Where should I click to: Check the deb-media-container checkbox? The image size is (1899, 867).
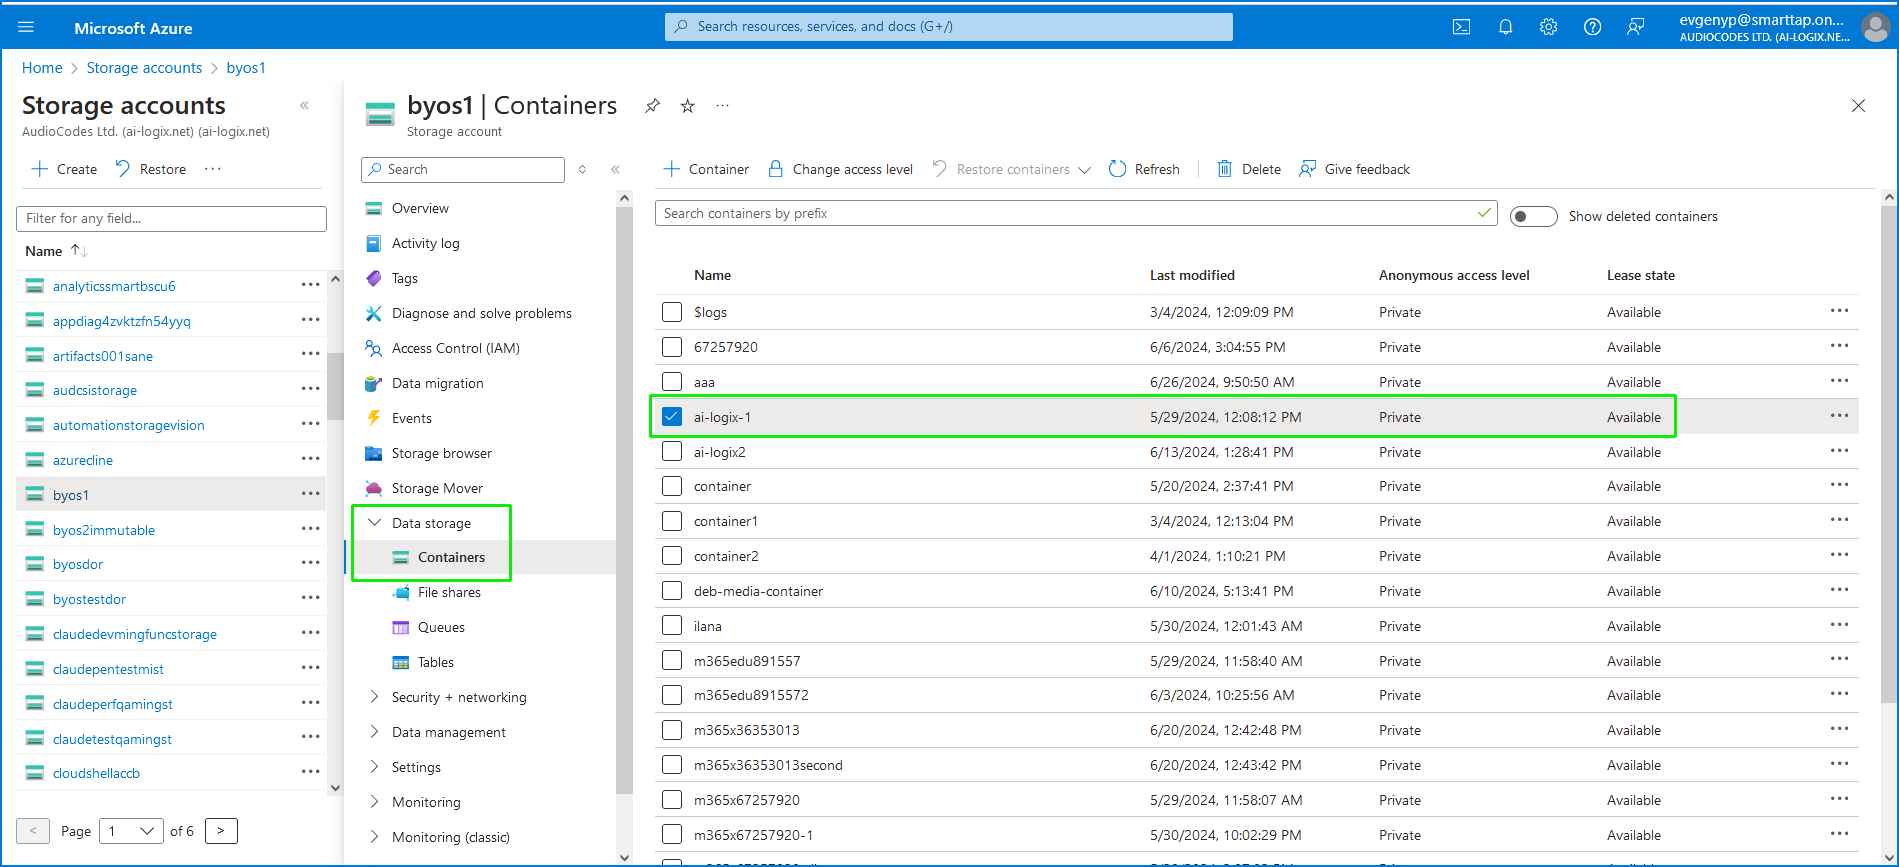tap(672, 591)
